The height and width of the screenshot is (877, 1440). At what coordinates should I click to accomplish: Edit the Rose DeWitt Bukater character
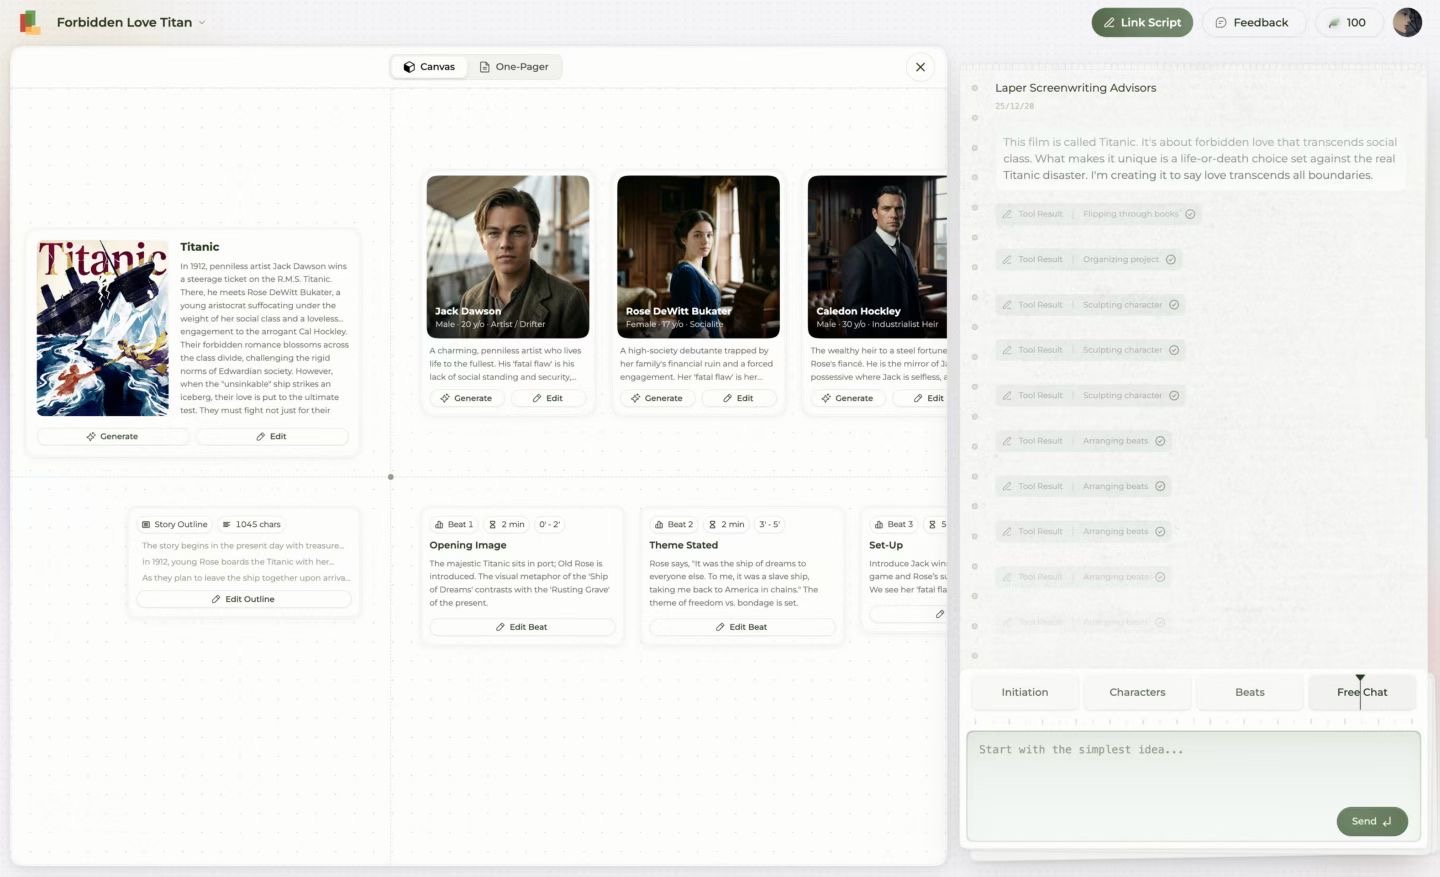point(739,398)
